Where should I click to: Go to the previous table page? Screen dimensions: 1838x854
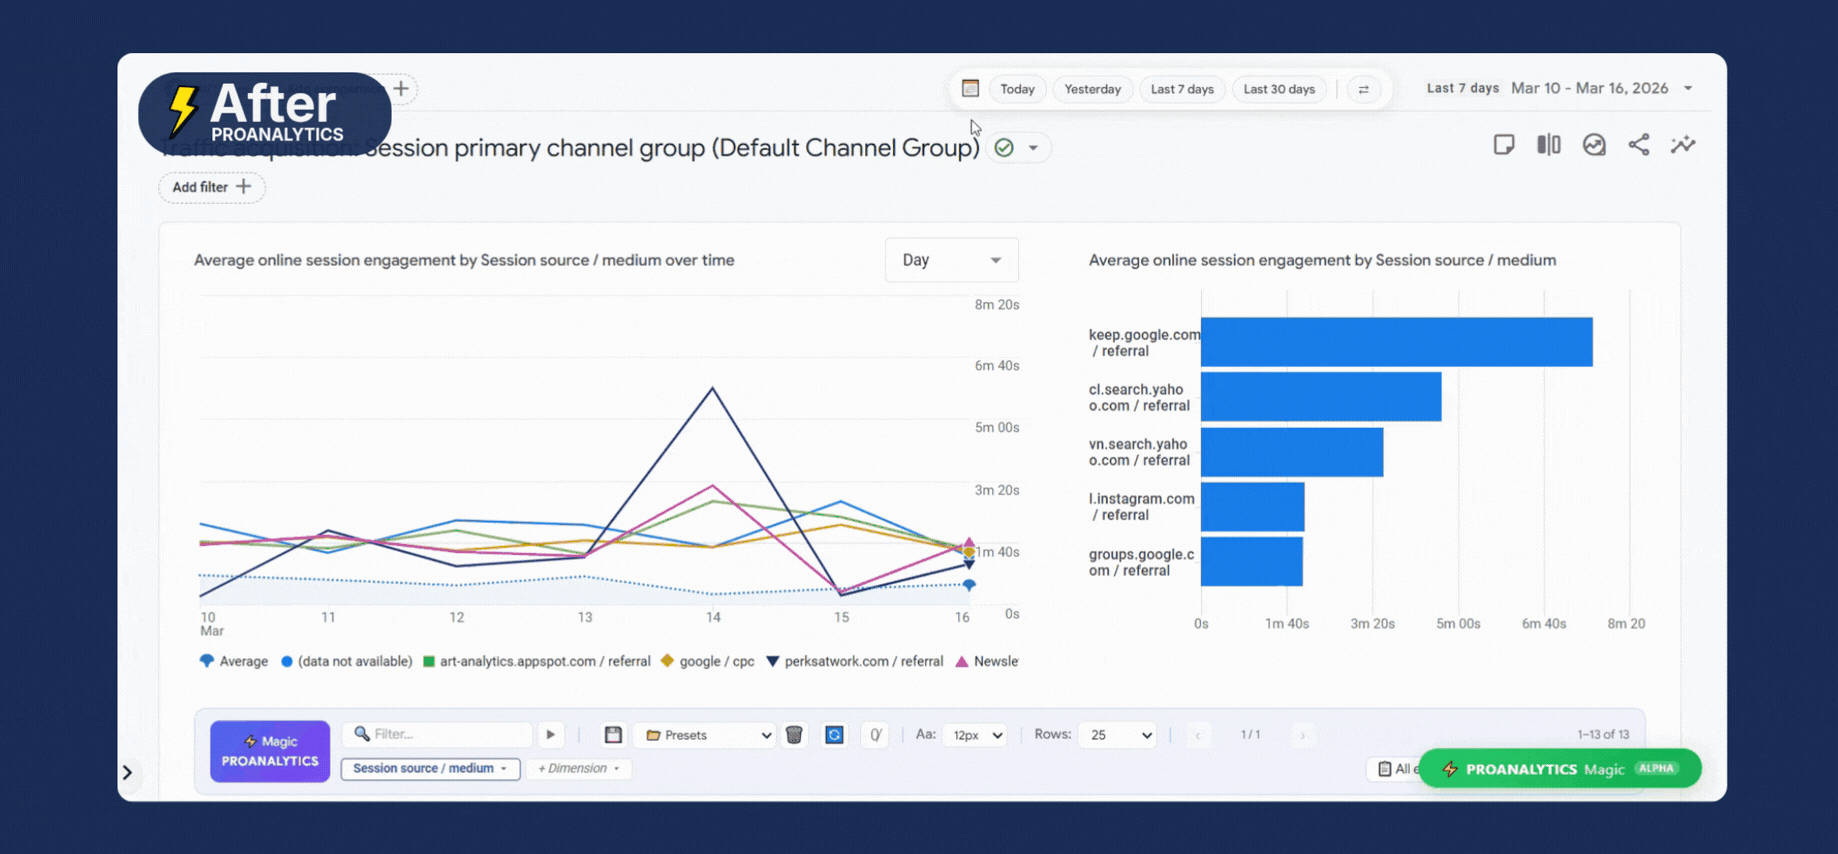click(x=1198, y=735)
